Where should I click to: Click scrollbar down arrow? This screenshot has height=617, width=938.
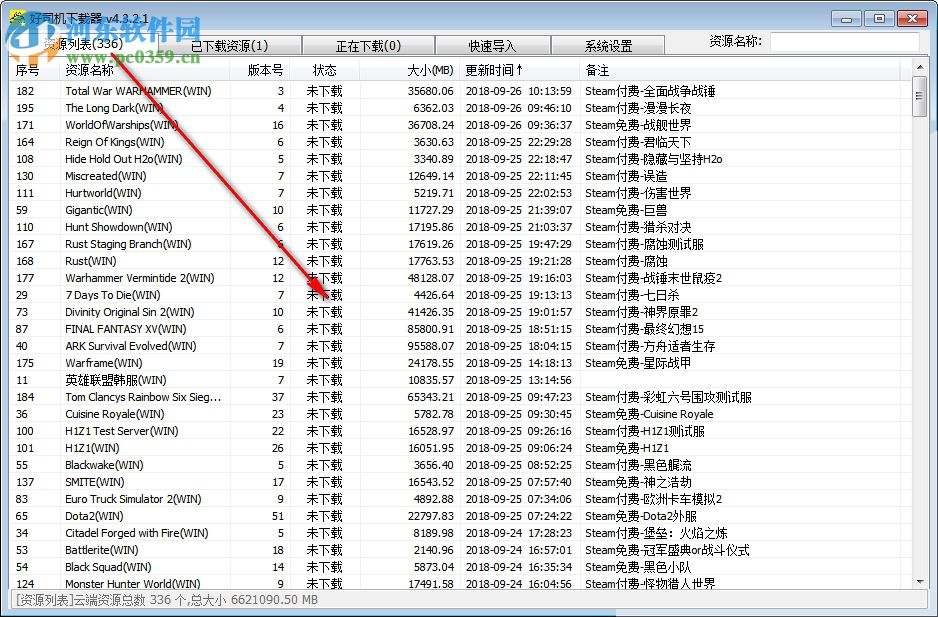tap(920, 582)
